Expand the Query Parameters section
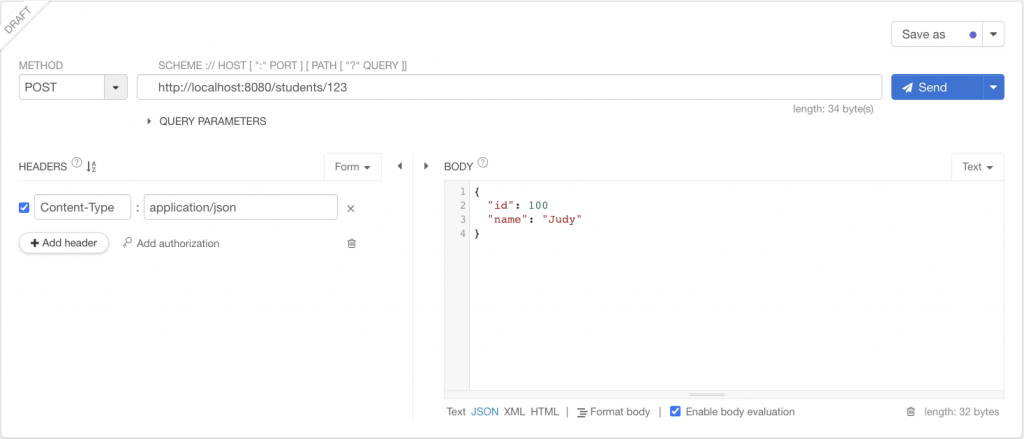The image size is (1024, 439). click(x=150, y=121)
